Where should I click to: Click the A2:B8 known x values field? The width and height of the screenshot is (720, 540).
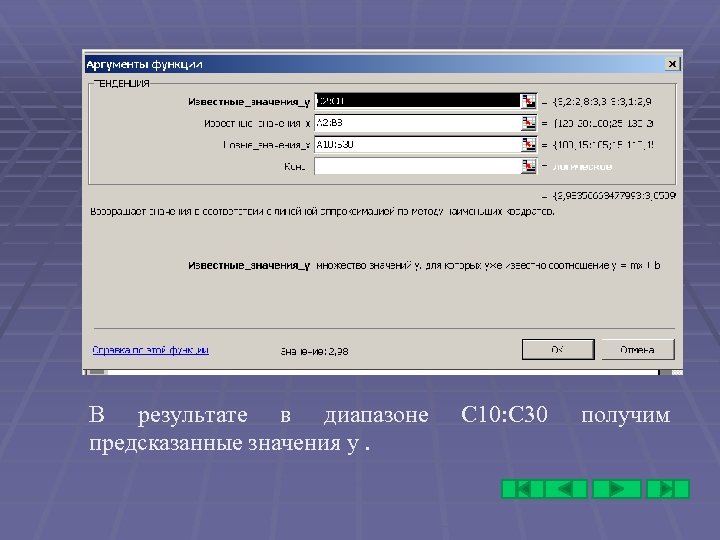tap(417, 123)
